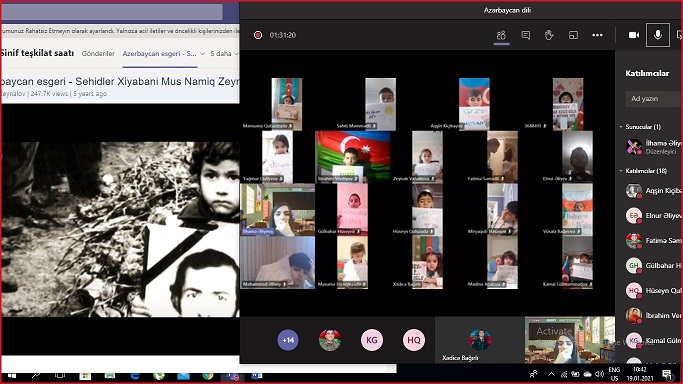Click the 'Ad yazın' name search field
683x384 pixels.
pos(654,99)
